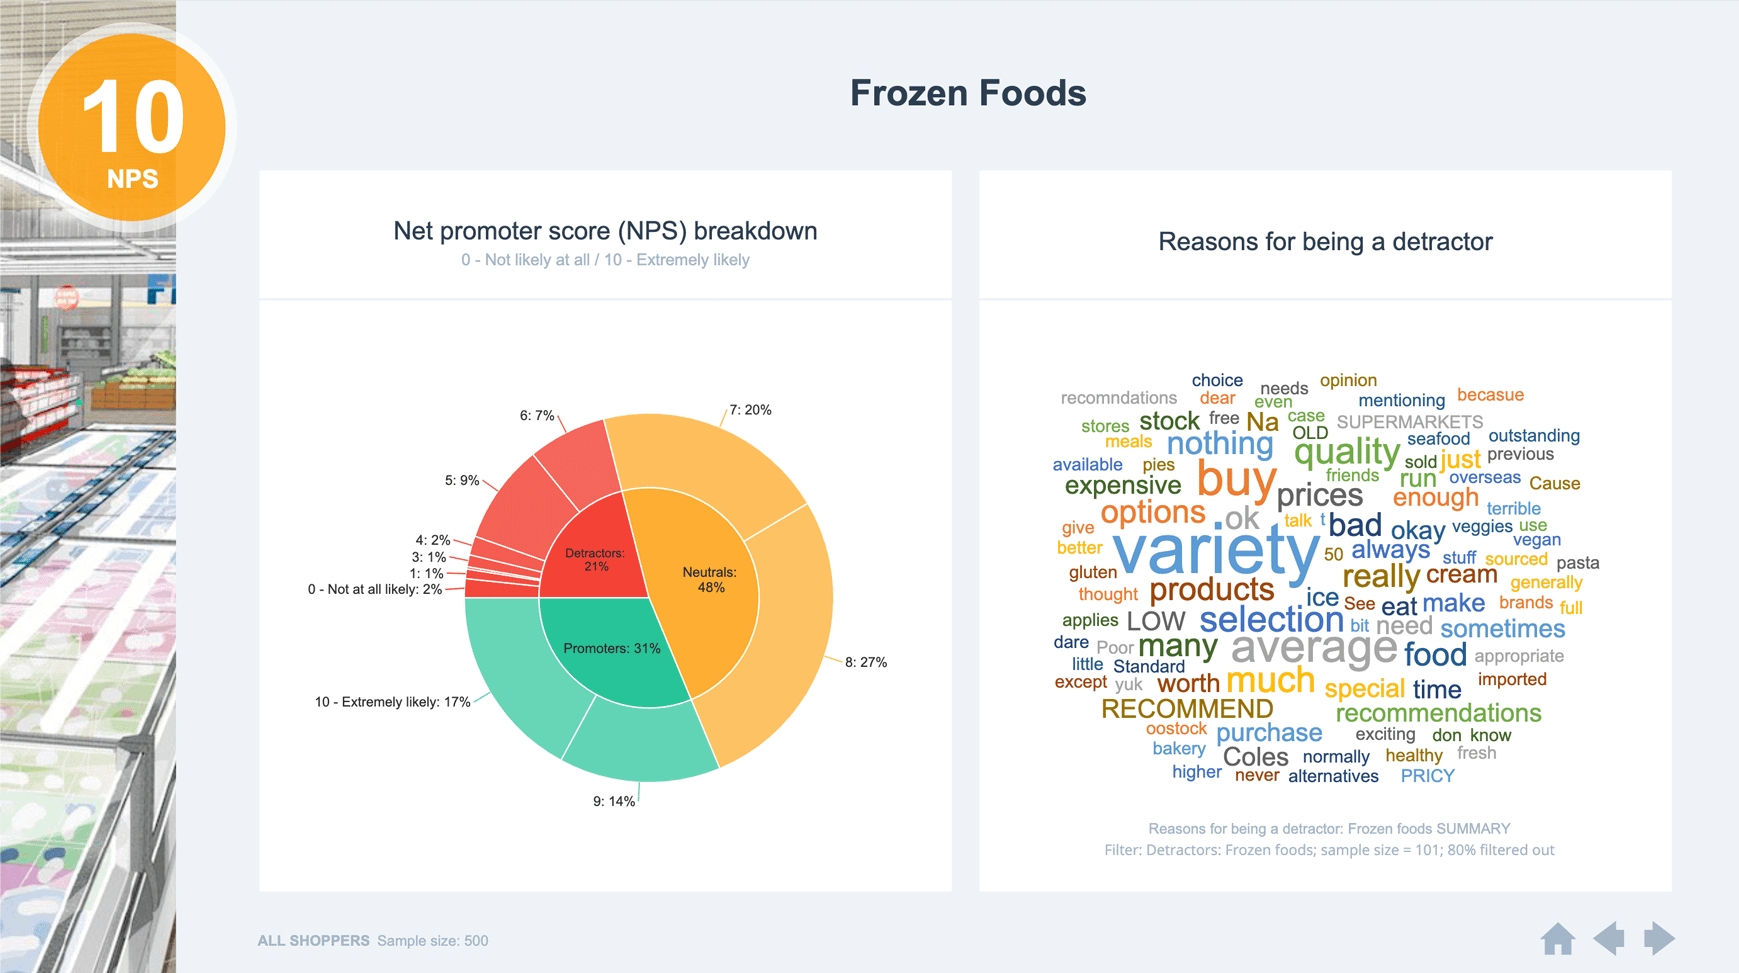Expand the Net promoter score breakdown panel
This screenshot has width=1739, height=973.
(x=605, y=230)
